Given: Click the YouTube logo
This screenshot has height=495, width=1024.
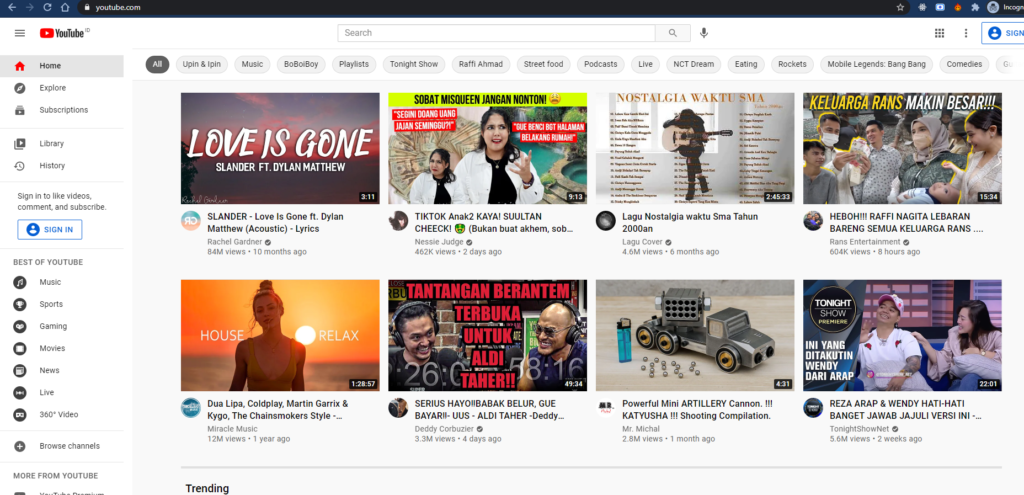Looking at the screenshot, I should pyautogui.click(x=62, y=33).
